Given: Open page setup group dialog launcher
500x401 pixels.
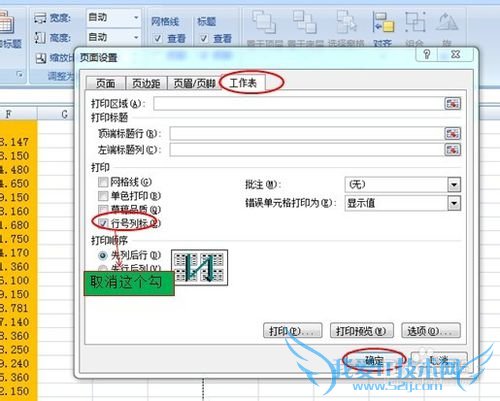Looking at the screenshot, I should tap(19, 75).
